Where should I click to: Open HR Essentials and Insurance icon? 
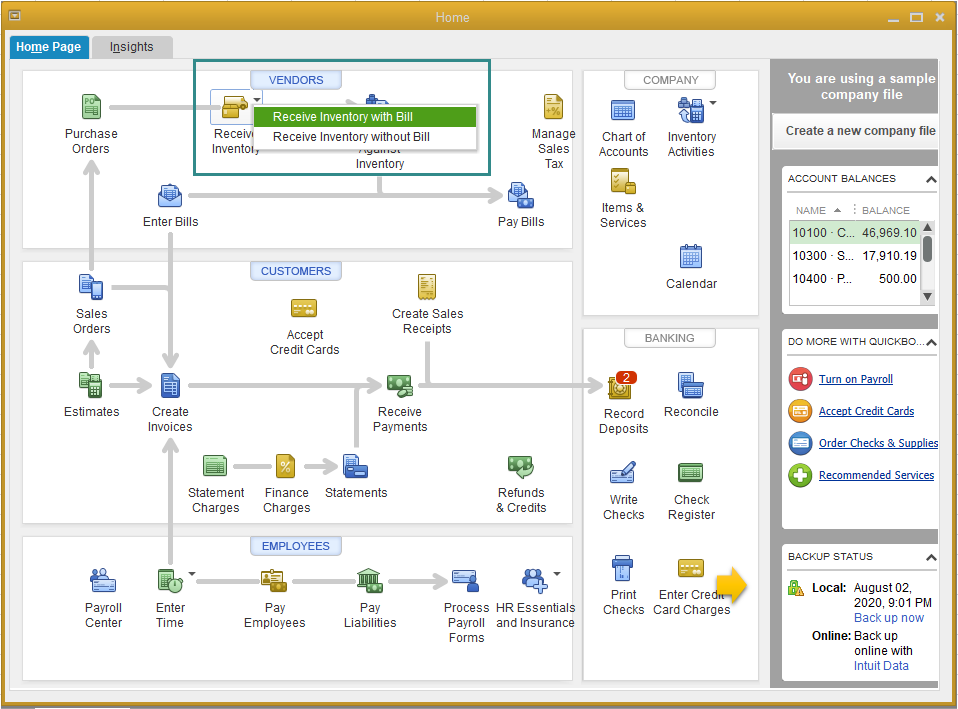click(535, 581)
